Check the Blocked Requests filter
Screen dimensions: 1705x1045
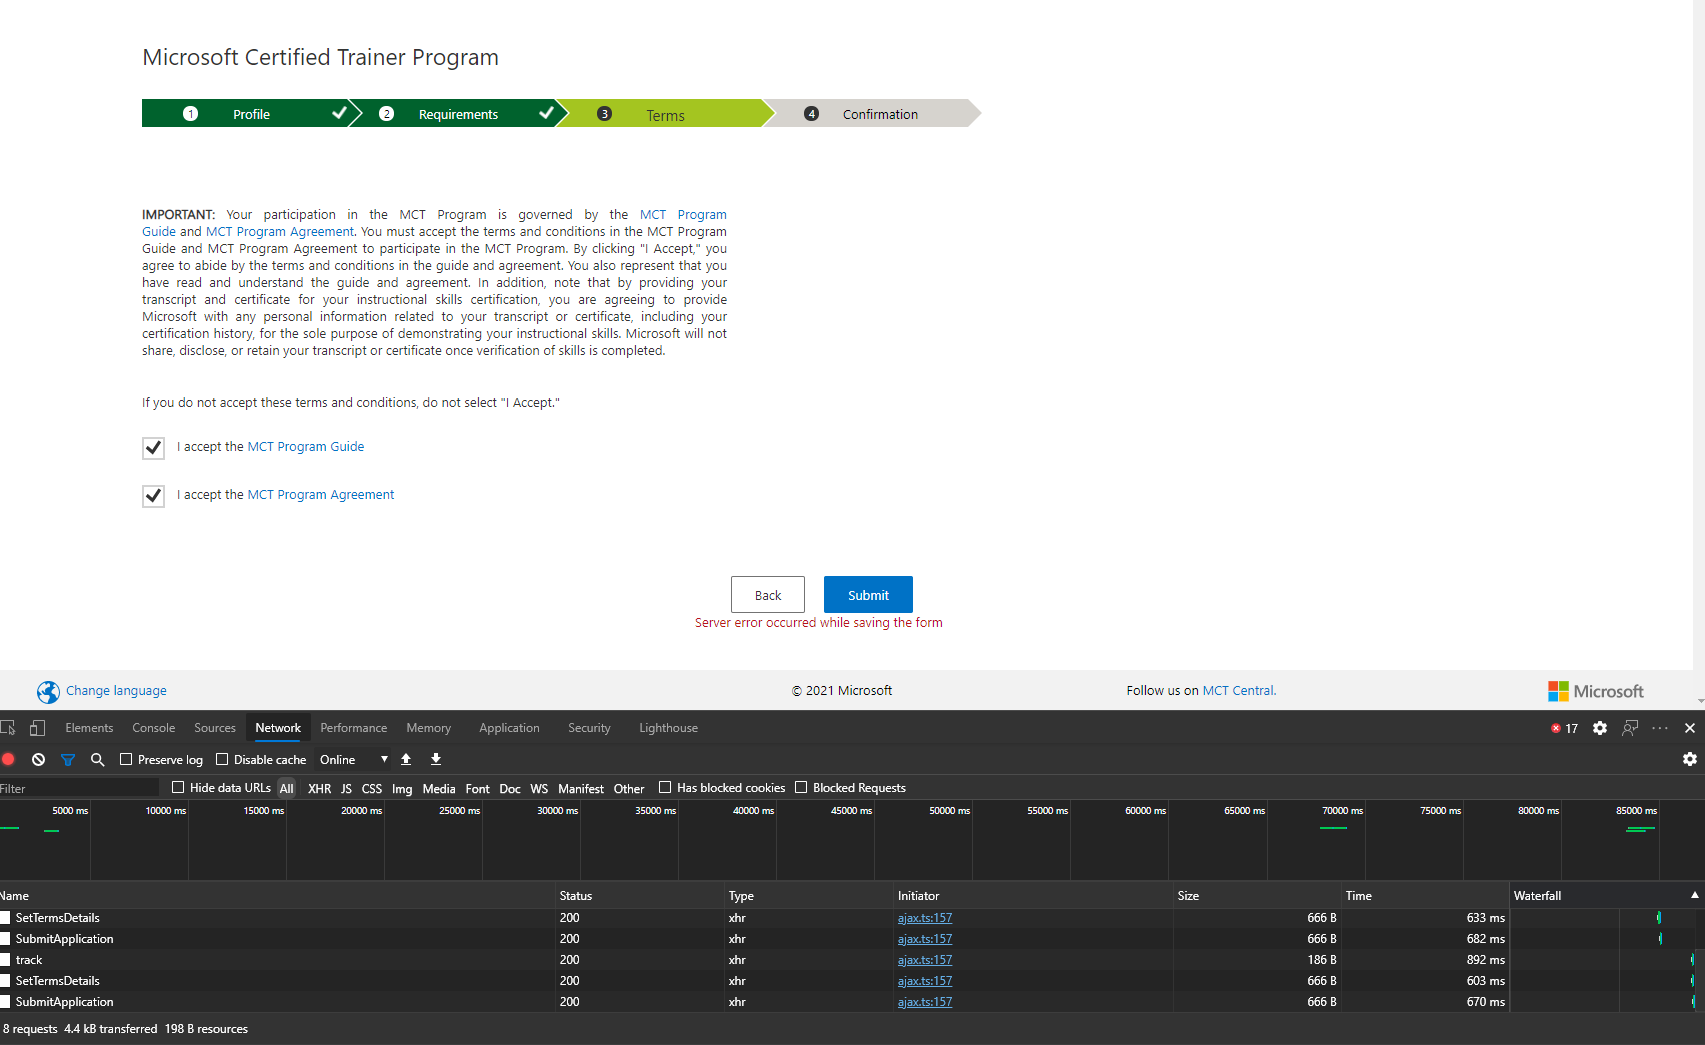point(801,787)
